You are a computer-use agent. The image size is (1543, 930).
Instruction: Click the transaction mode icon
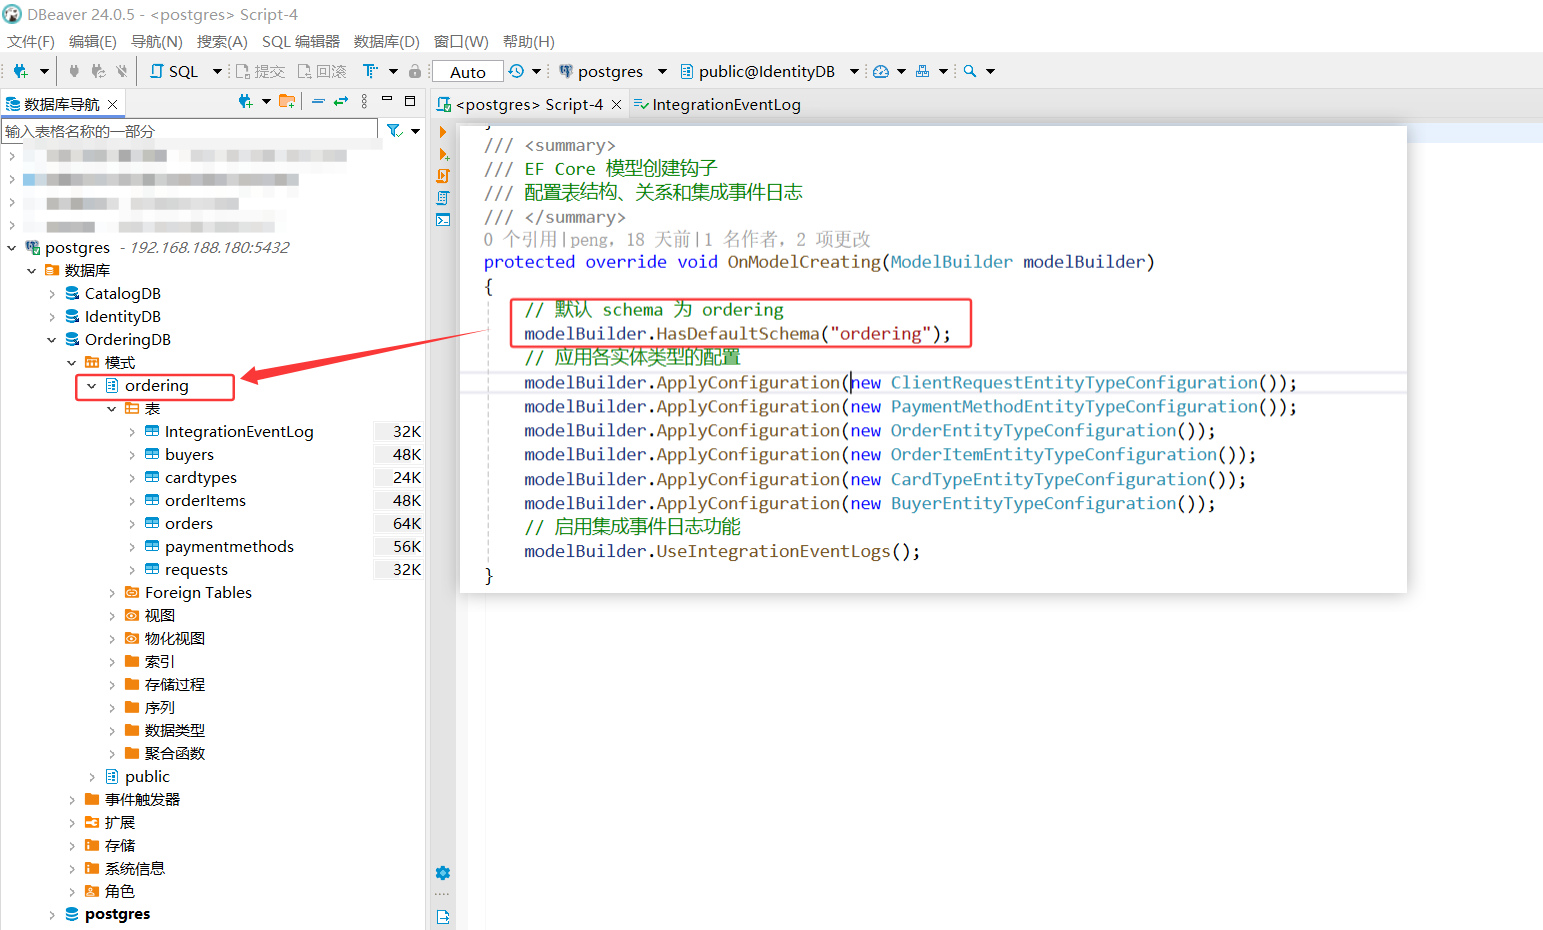(371, 71)
